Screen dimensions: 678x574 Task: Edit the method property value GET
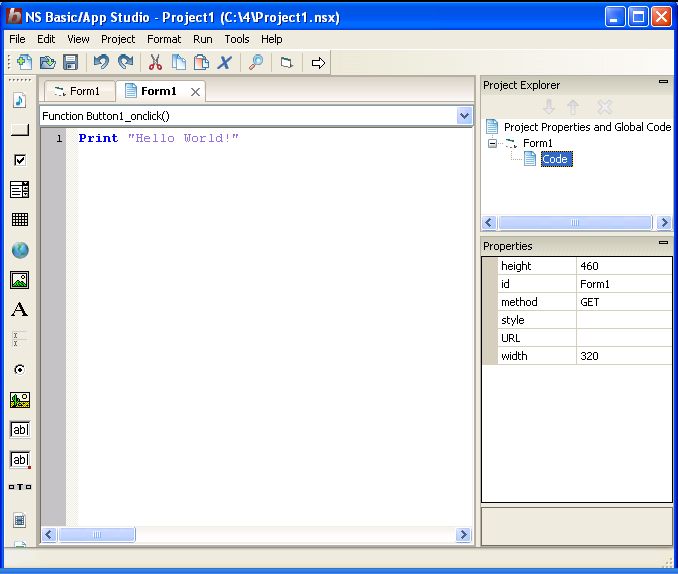point(624,302)
